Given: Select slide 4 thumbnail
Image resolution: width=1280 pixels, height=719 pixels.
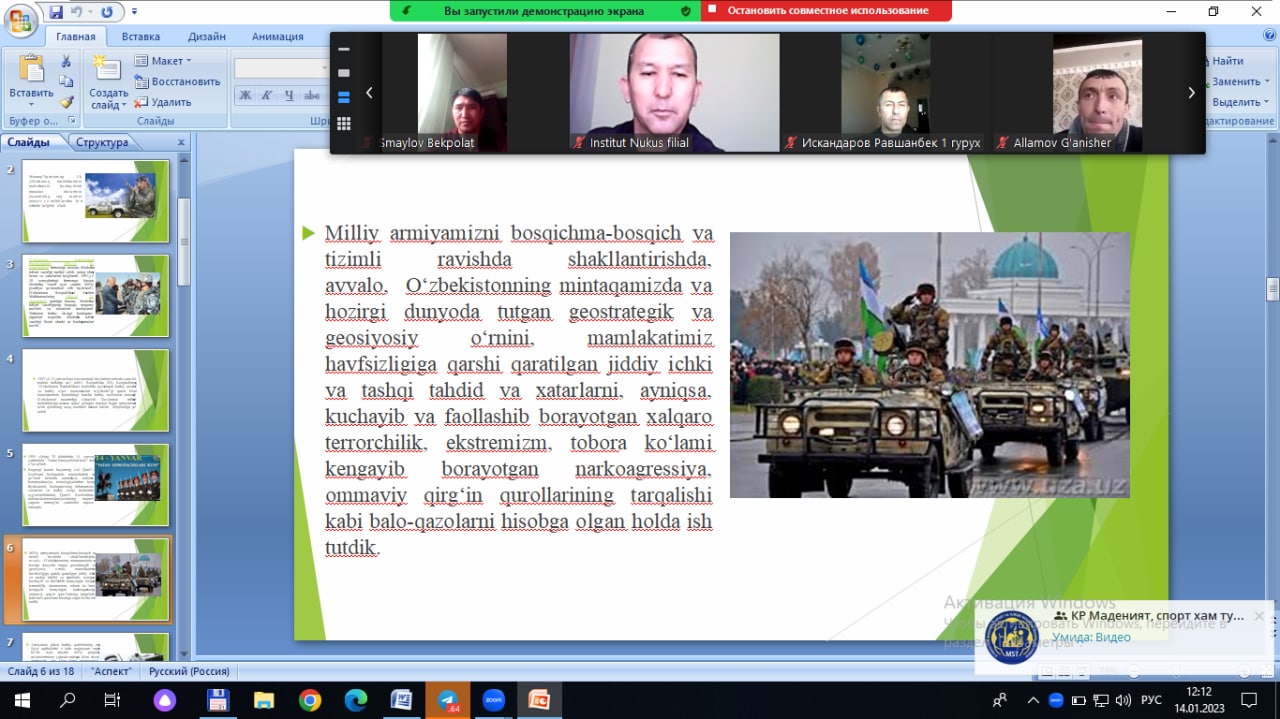Looking at the screenshot, I should pyautogui.click(x=97, y=390).
